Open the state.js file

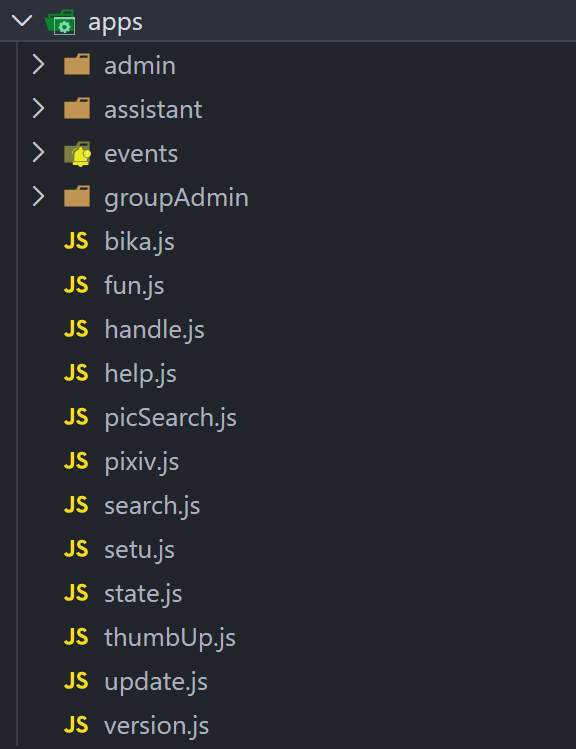(x=143, y=593)
